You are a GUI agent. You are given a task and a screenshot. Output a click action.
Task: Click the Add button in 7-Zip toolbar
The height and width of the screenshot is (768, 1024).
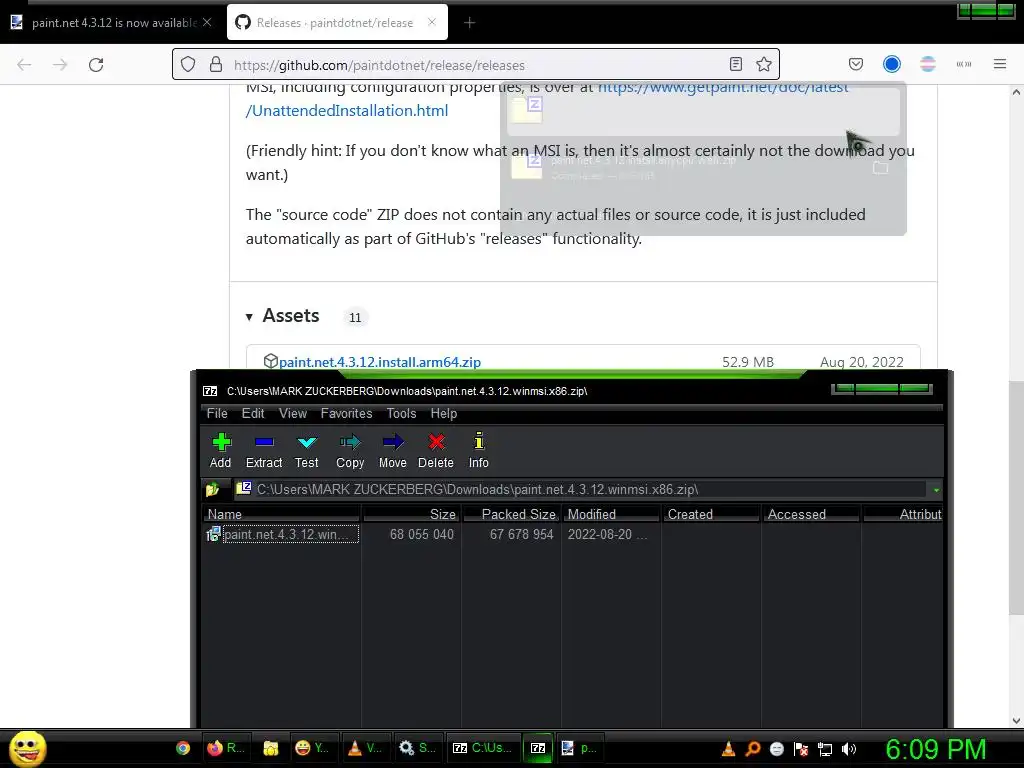coord(221,451)
